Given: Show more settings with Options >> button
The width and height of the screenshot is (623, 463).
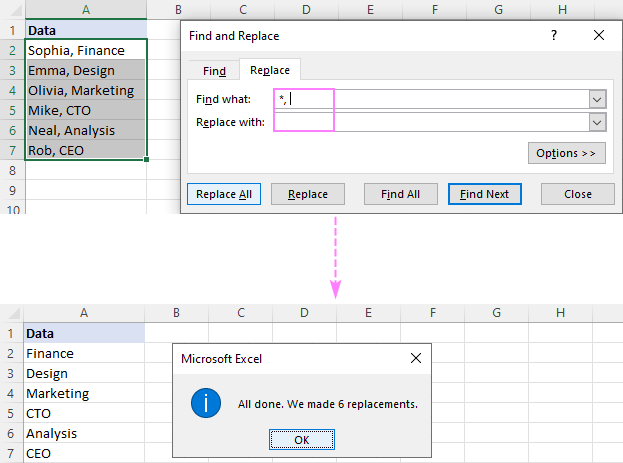Looking at the screenshot, I should point(567,153).
